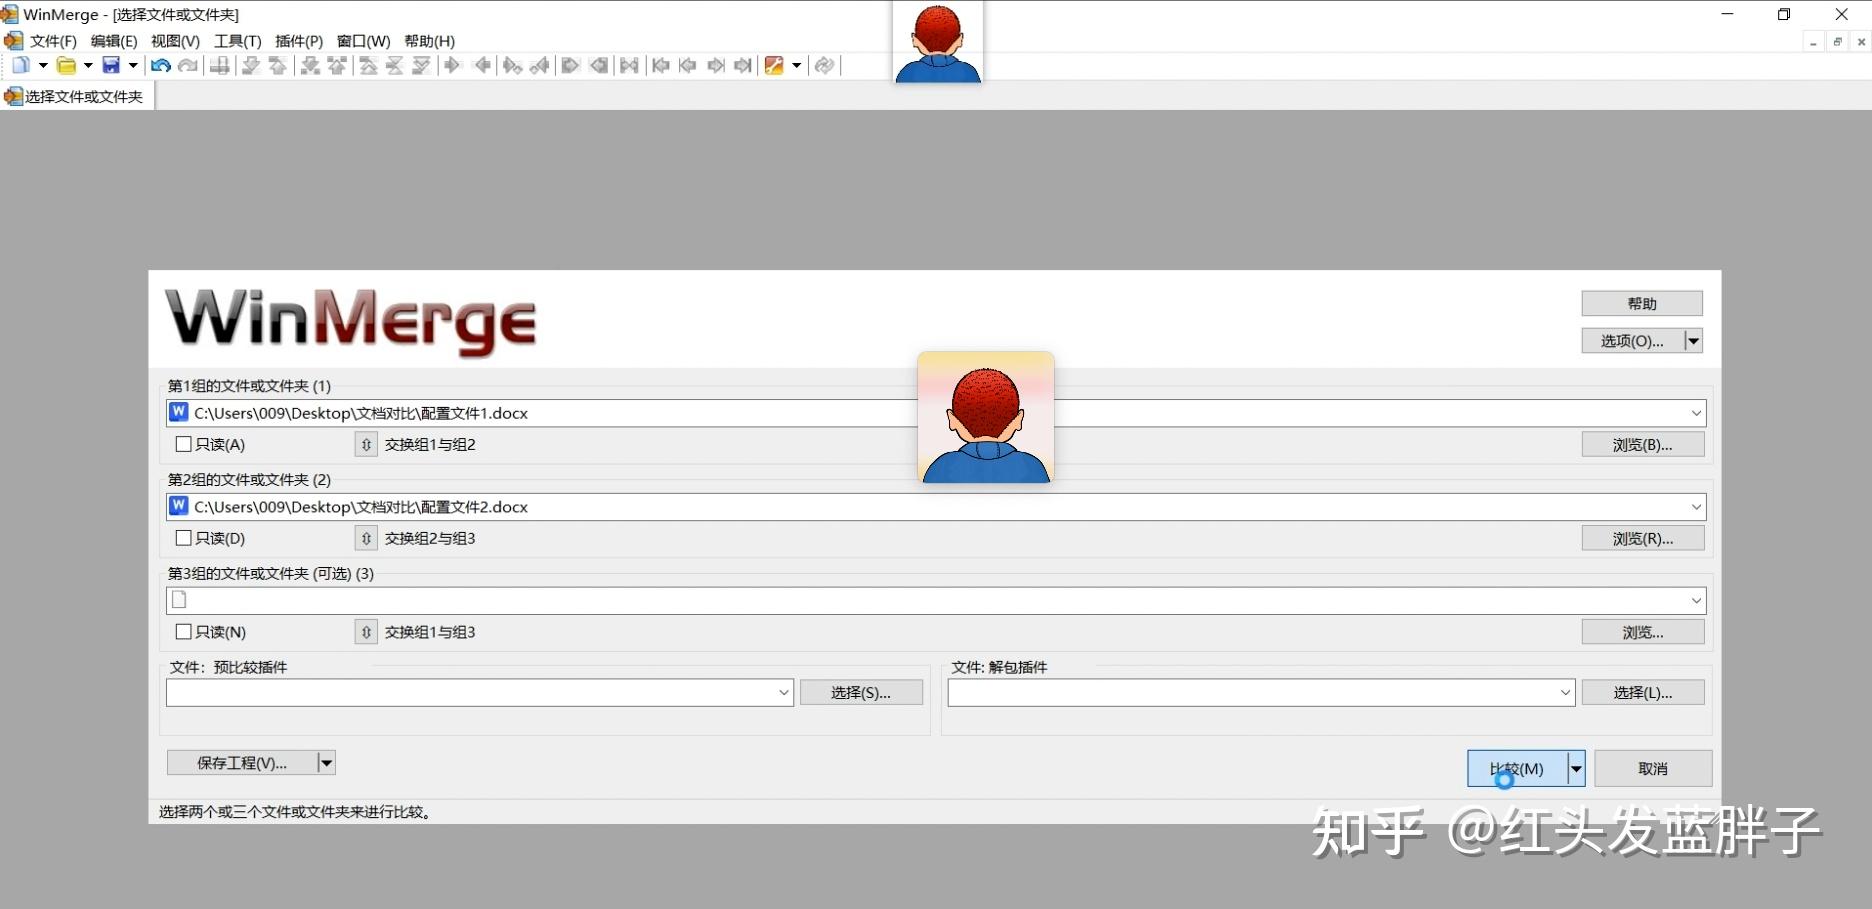Screen dimensions: 1872x909
Task: Click the All Right toolbar icon
Action: click(x=571, y=65)
